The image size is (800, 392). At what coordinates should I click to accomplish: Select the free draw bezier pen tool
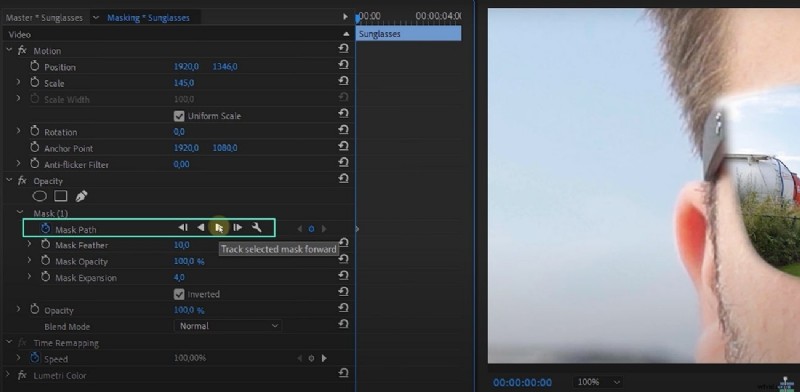point(81,196)
